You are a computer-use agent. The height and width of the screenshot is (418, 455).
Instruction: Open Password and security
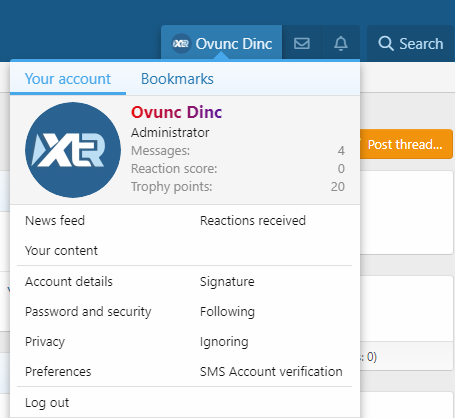(x=88, y=312)
